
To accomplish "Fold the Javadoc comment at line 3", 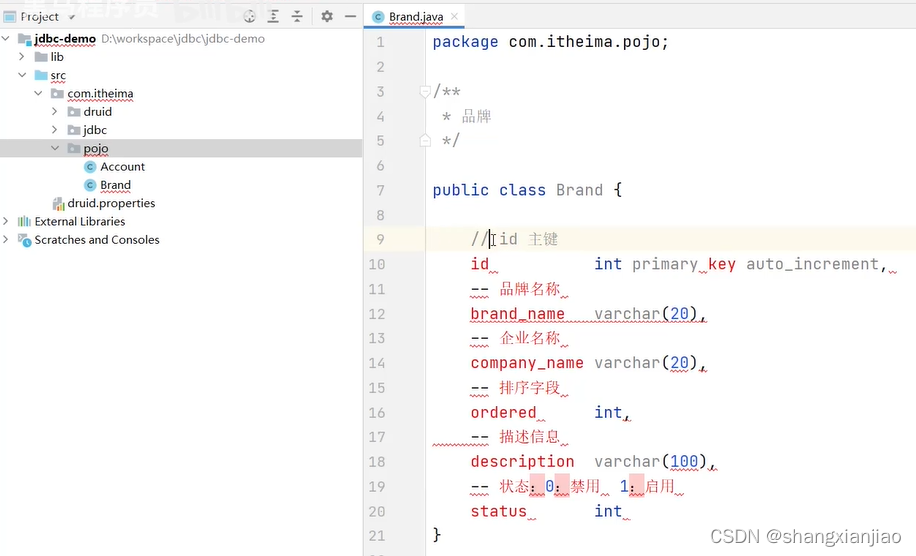I will [x=425, y=92].
